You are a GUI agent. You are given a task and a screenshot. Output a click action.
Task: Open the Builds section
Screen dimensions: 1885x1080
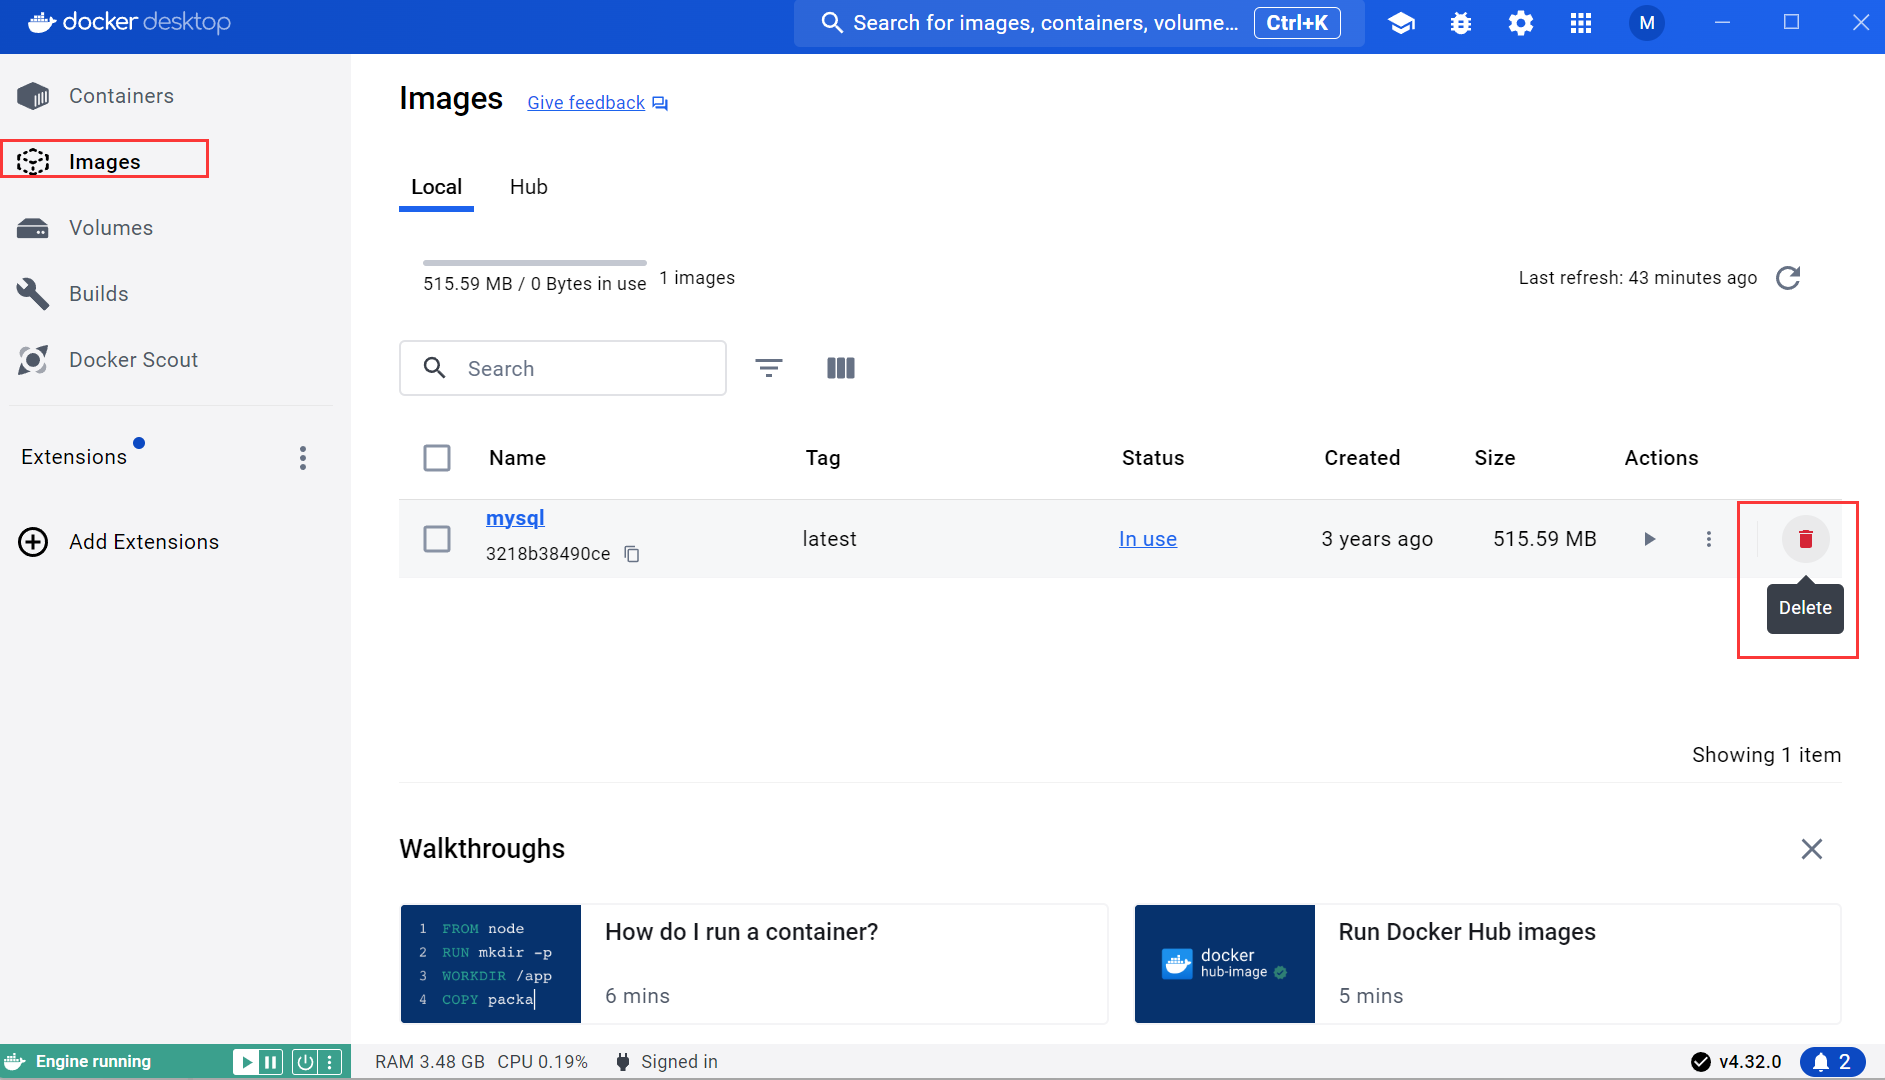[x=74, y=294]
